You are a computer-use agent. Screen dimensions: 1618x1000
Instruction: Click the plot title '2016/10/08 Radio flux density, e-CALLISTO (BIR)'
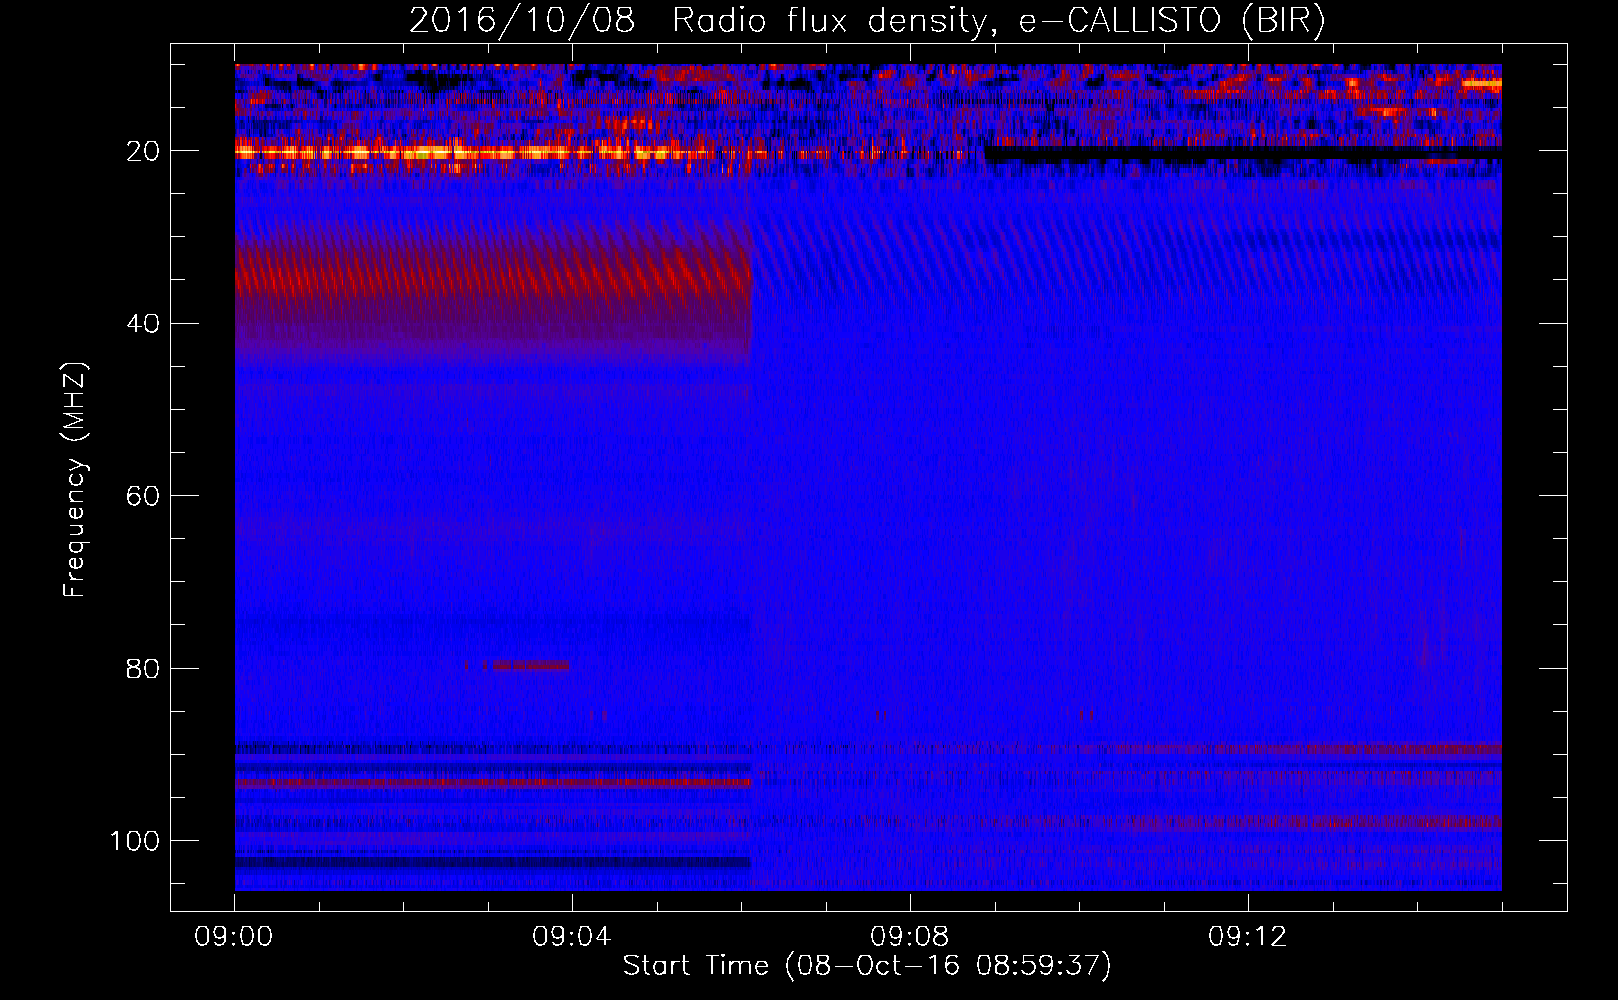(866, 21)
